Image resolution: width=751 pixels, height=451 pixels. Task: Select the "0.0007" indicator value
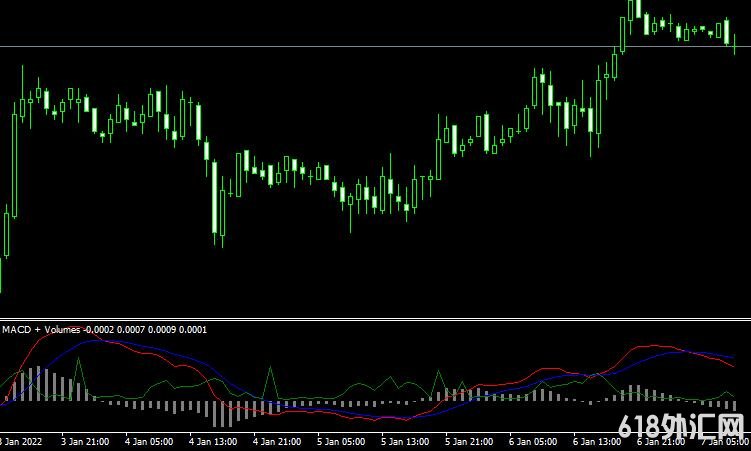[131, 330]
